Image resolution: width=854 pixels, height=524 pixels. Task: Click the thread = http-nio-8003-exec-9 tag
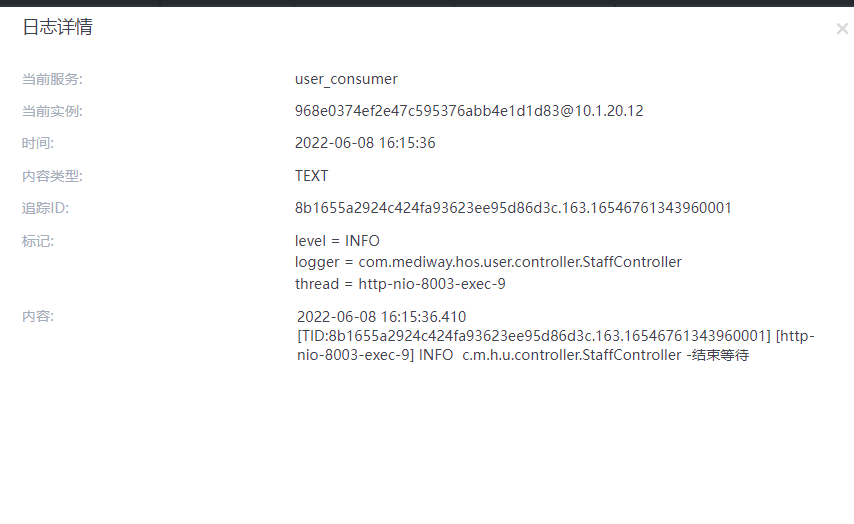pyautogui.click(x=400, y=284)
